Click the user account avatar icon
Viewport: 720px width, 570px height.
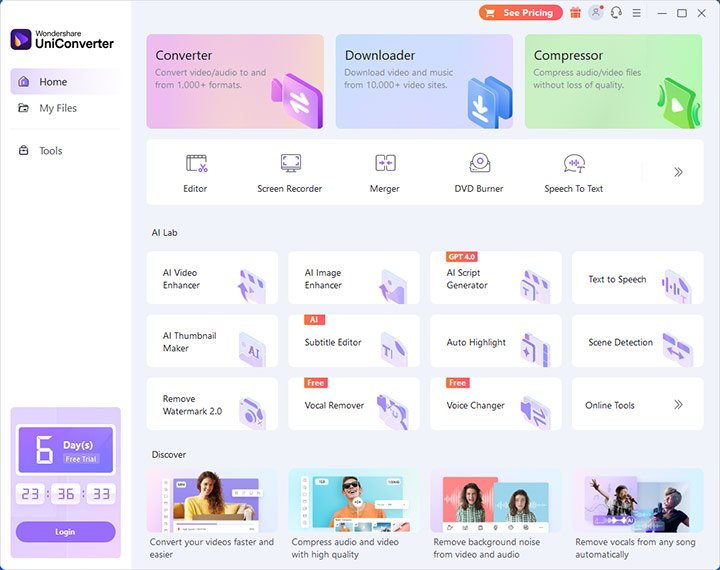pyautogui.click(x=596, y=12)
